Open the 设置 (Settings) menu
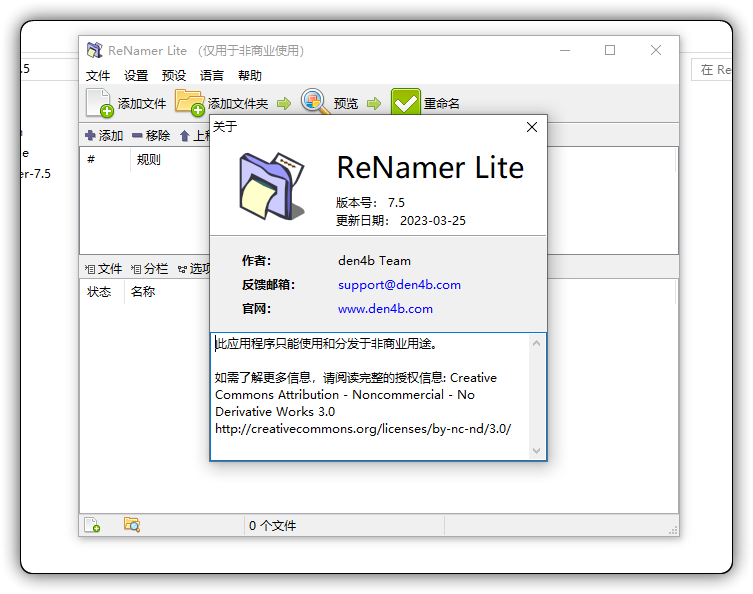Screen dimensions: 753x594 (136, 75)
